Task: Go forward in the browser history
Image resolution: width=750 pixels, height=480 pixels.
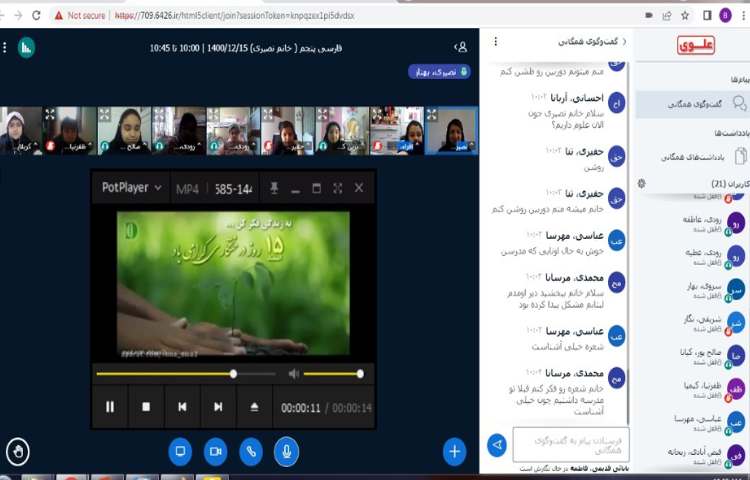Action: pyautogui.click(x=18, y=15)
